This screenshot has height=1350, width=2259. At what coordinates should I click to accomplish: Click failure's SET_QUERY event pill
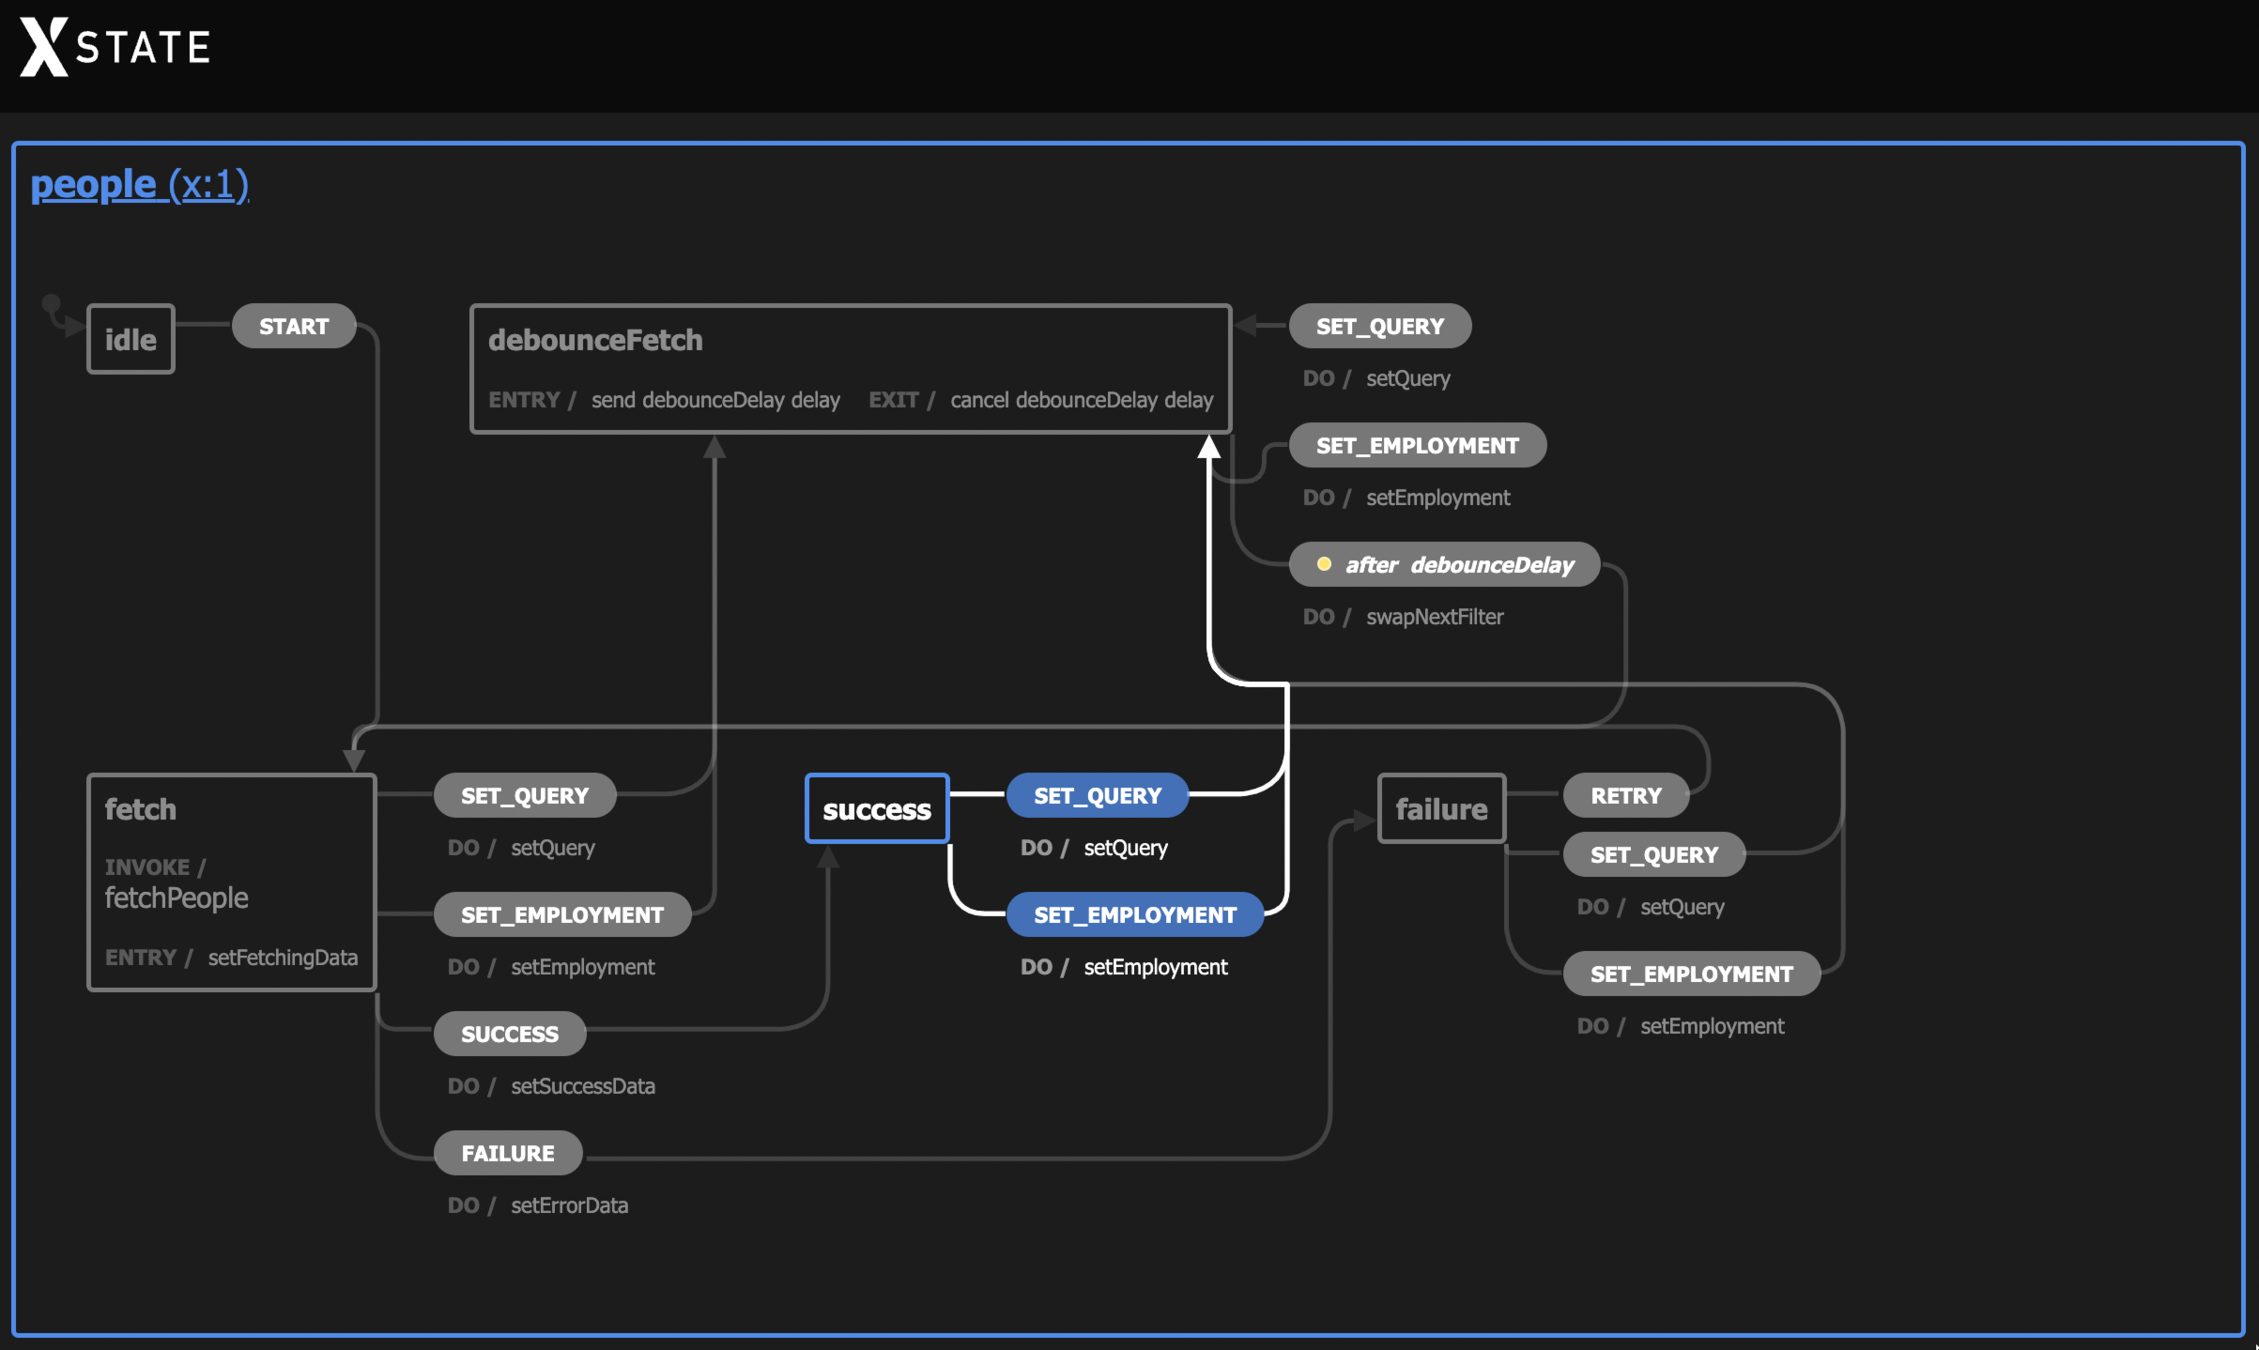pos(1653,854)
